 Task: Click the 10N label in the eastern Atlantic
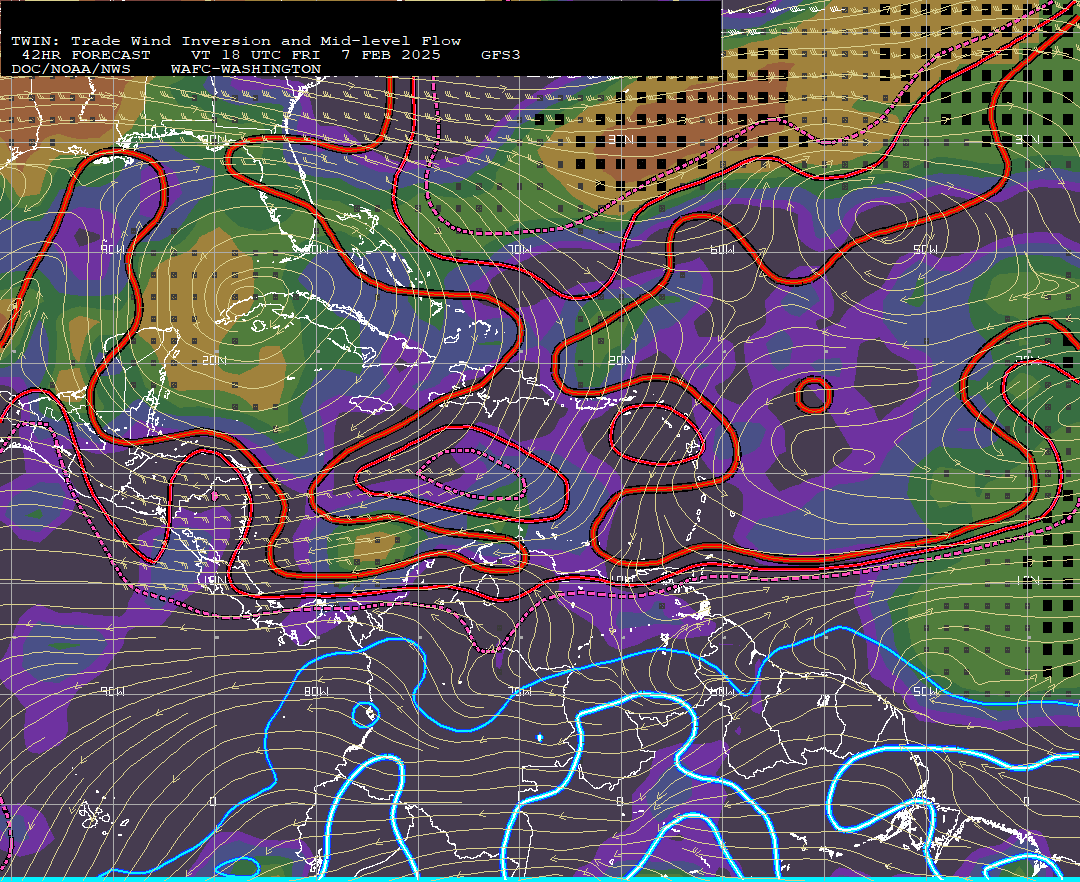(1027, 580)
